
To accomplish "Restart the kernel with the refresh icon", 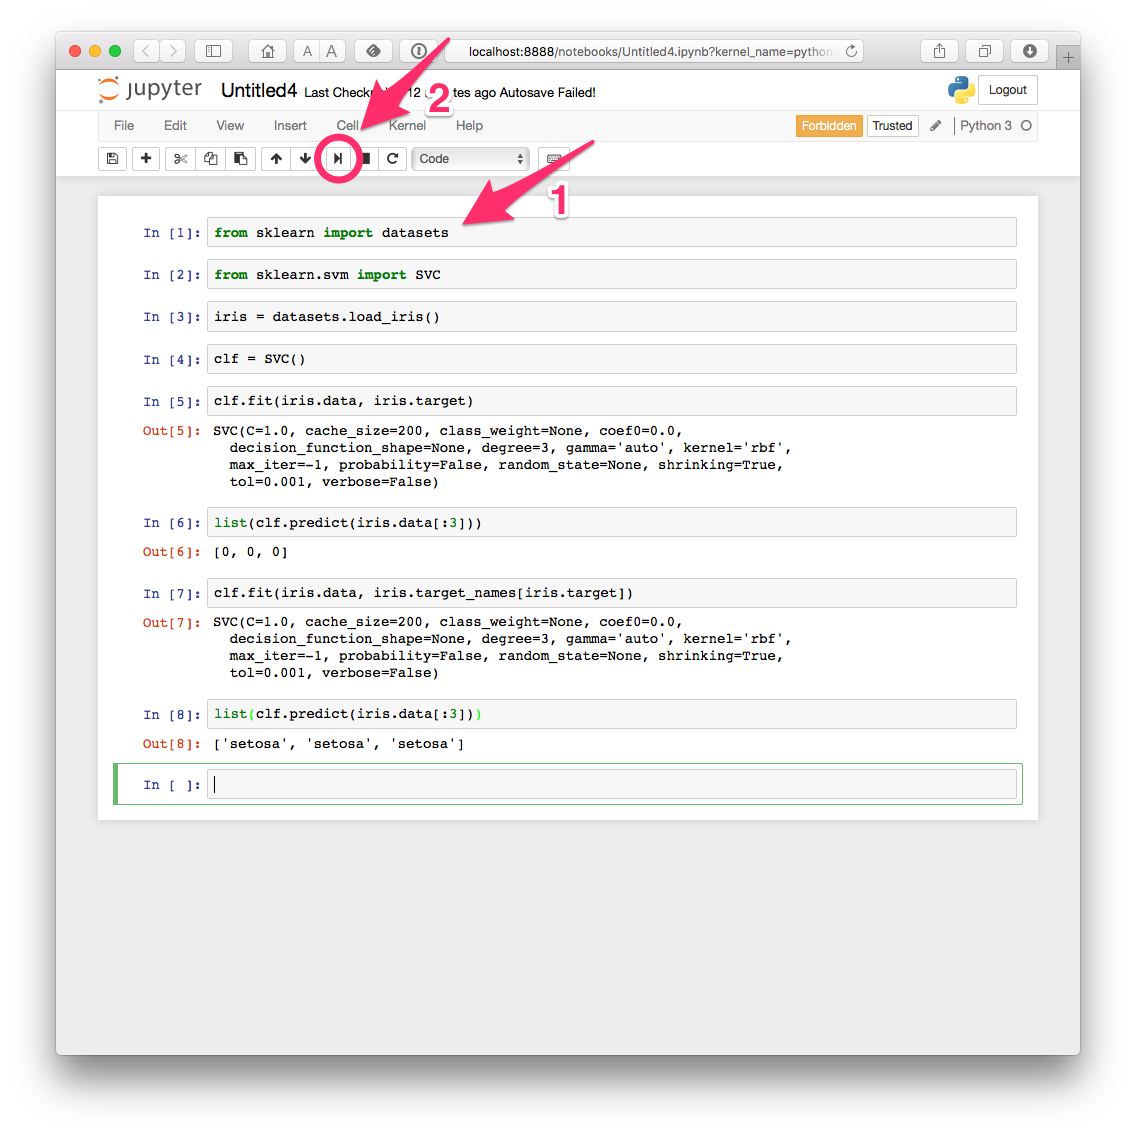I will [393, 158].
